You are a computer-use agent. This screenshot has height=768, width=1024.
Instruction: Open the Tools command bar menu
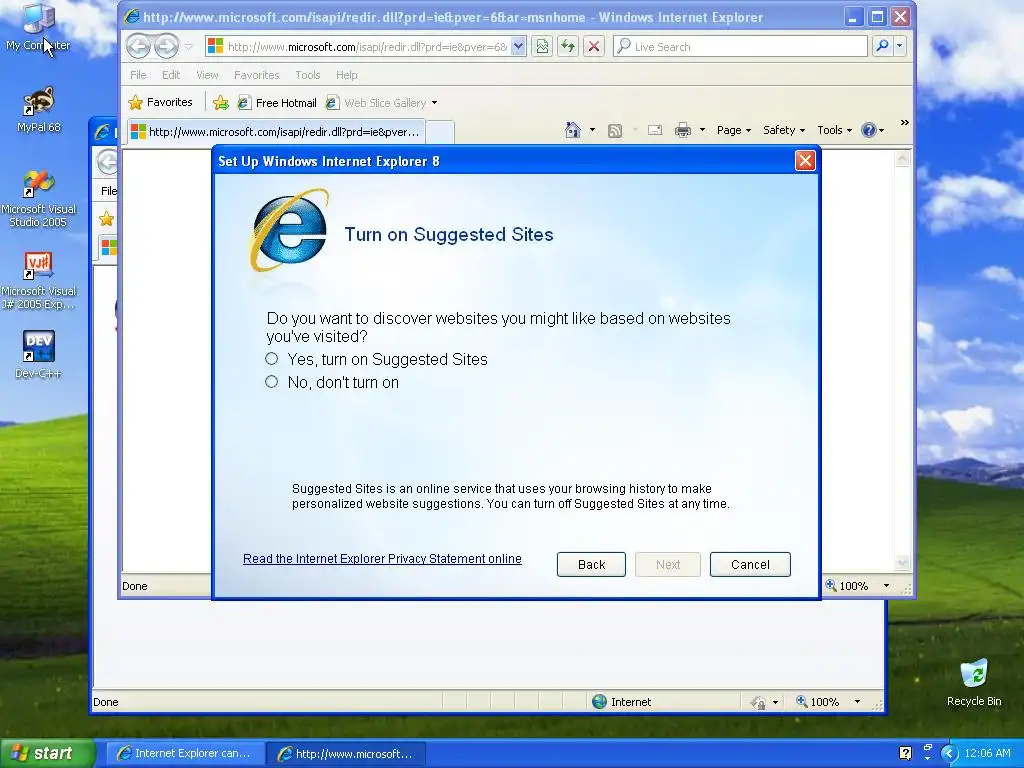coord(834,130)
